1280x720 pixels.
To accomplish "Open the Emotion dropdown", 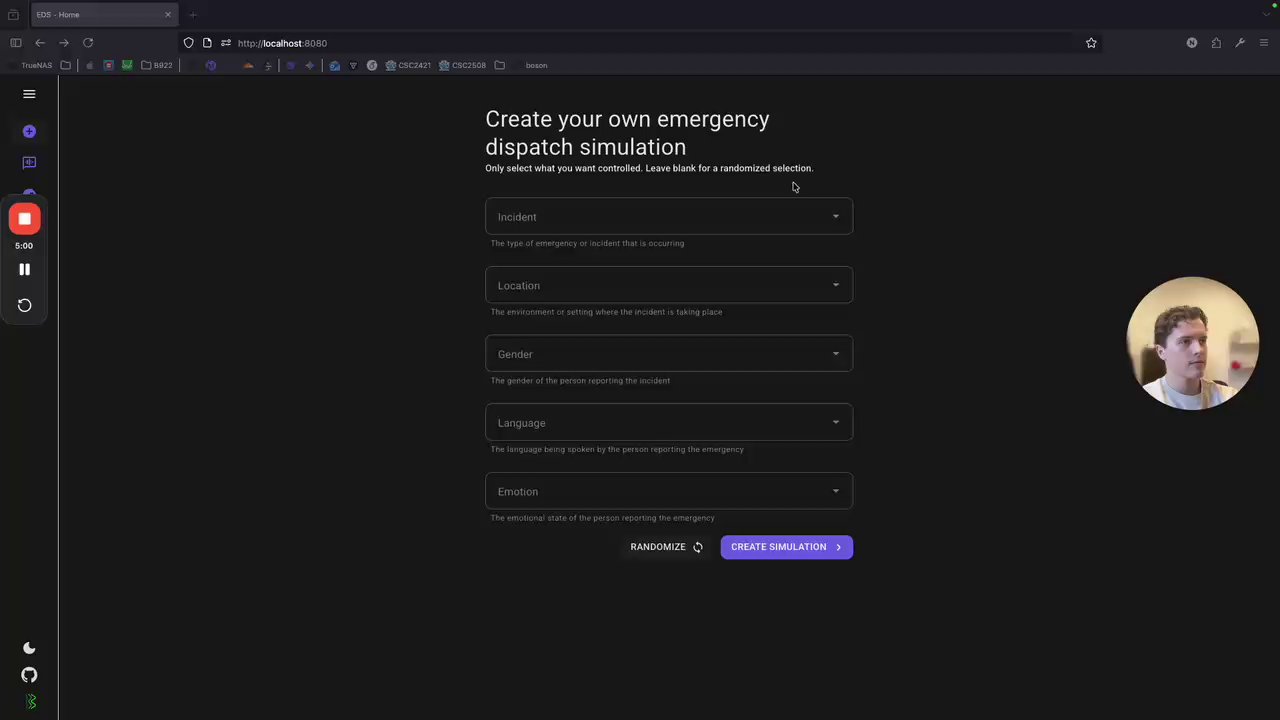I will click(668, 491).
